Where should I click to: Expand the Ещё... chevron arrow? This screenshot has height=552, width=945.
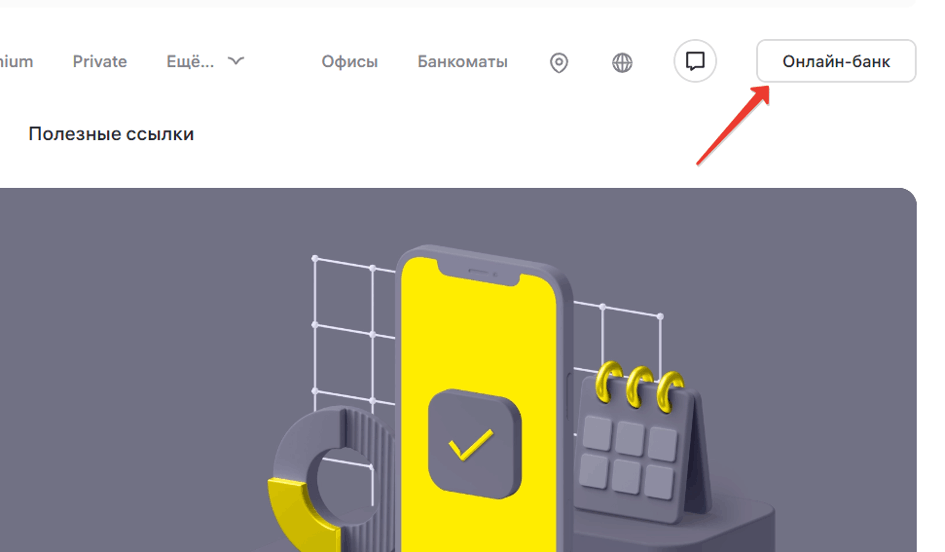[x=236, y=61]
